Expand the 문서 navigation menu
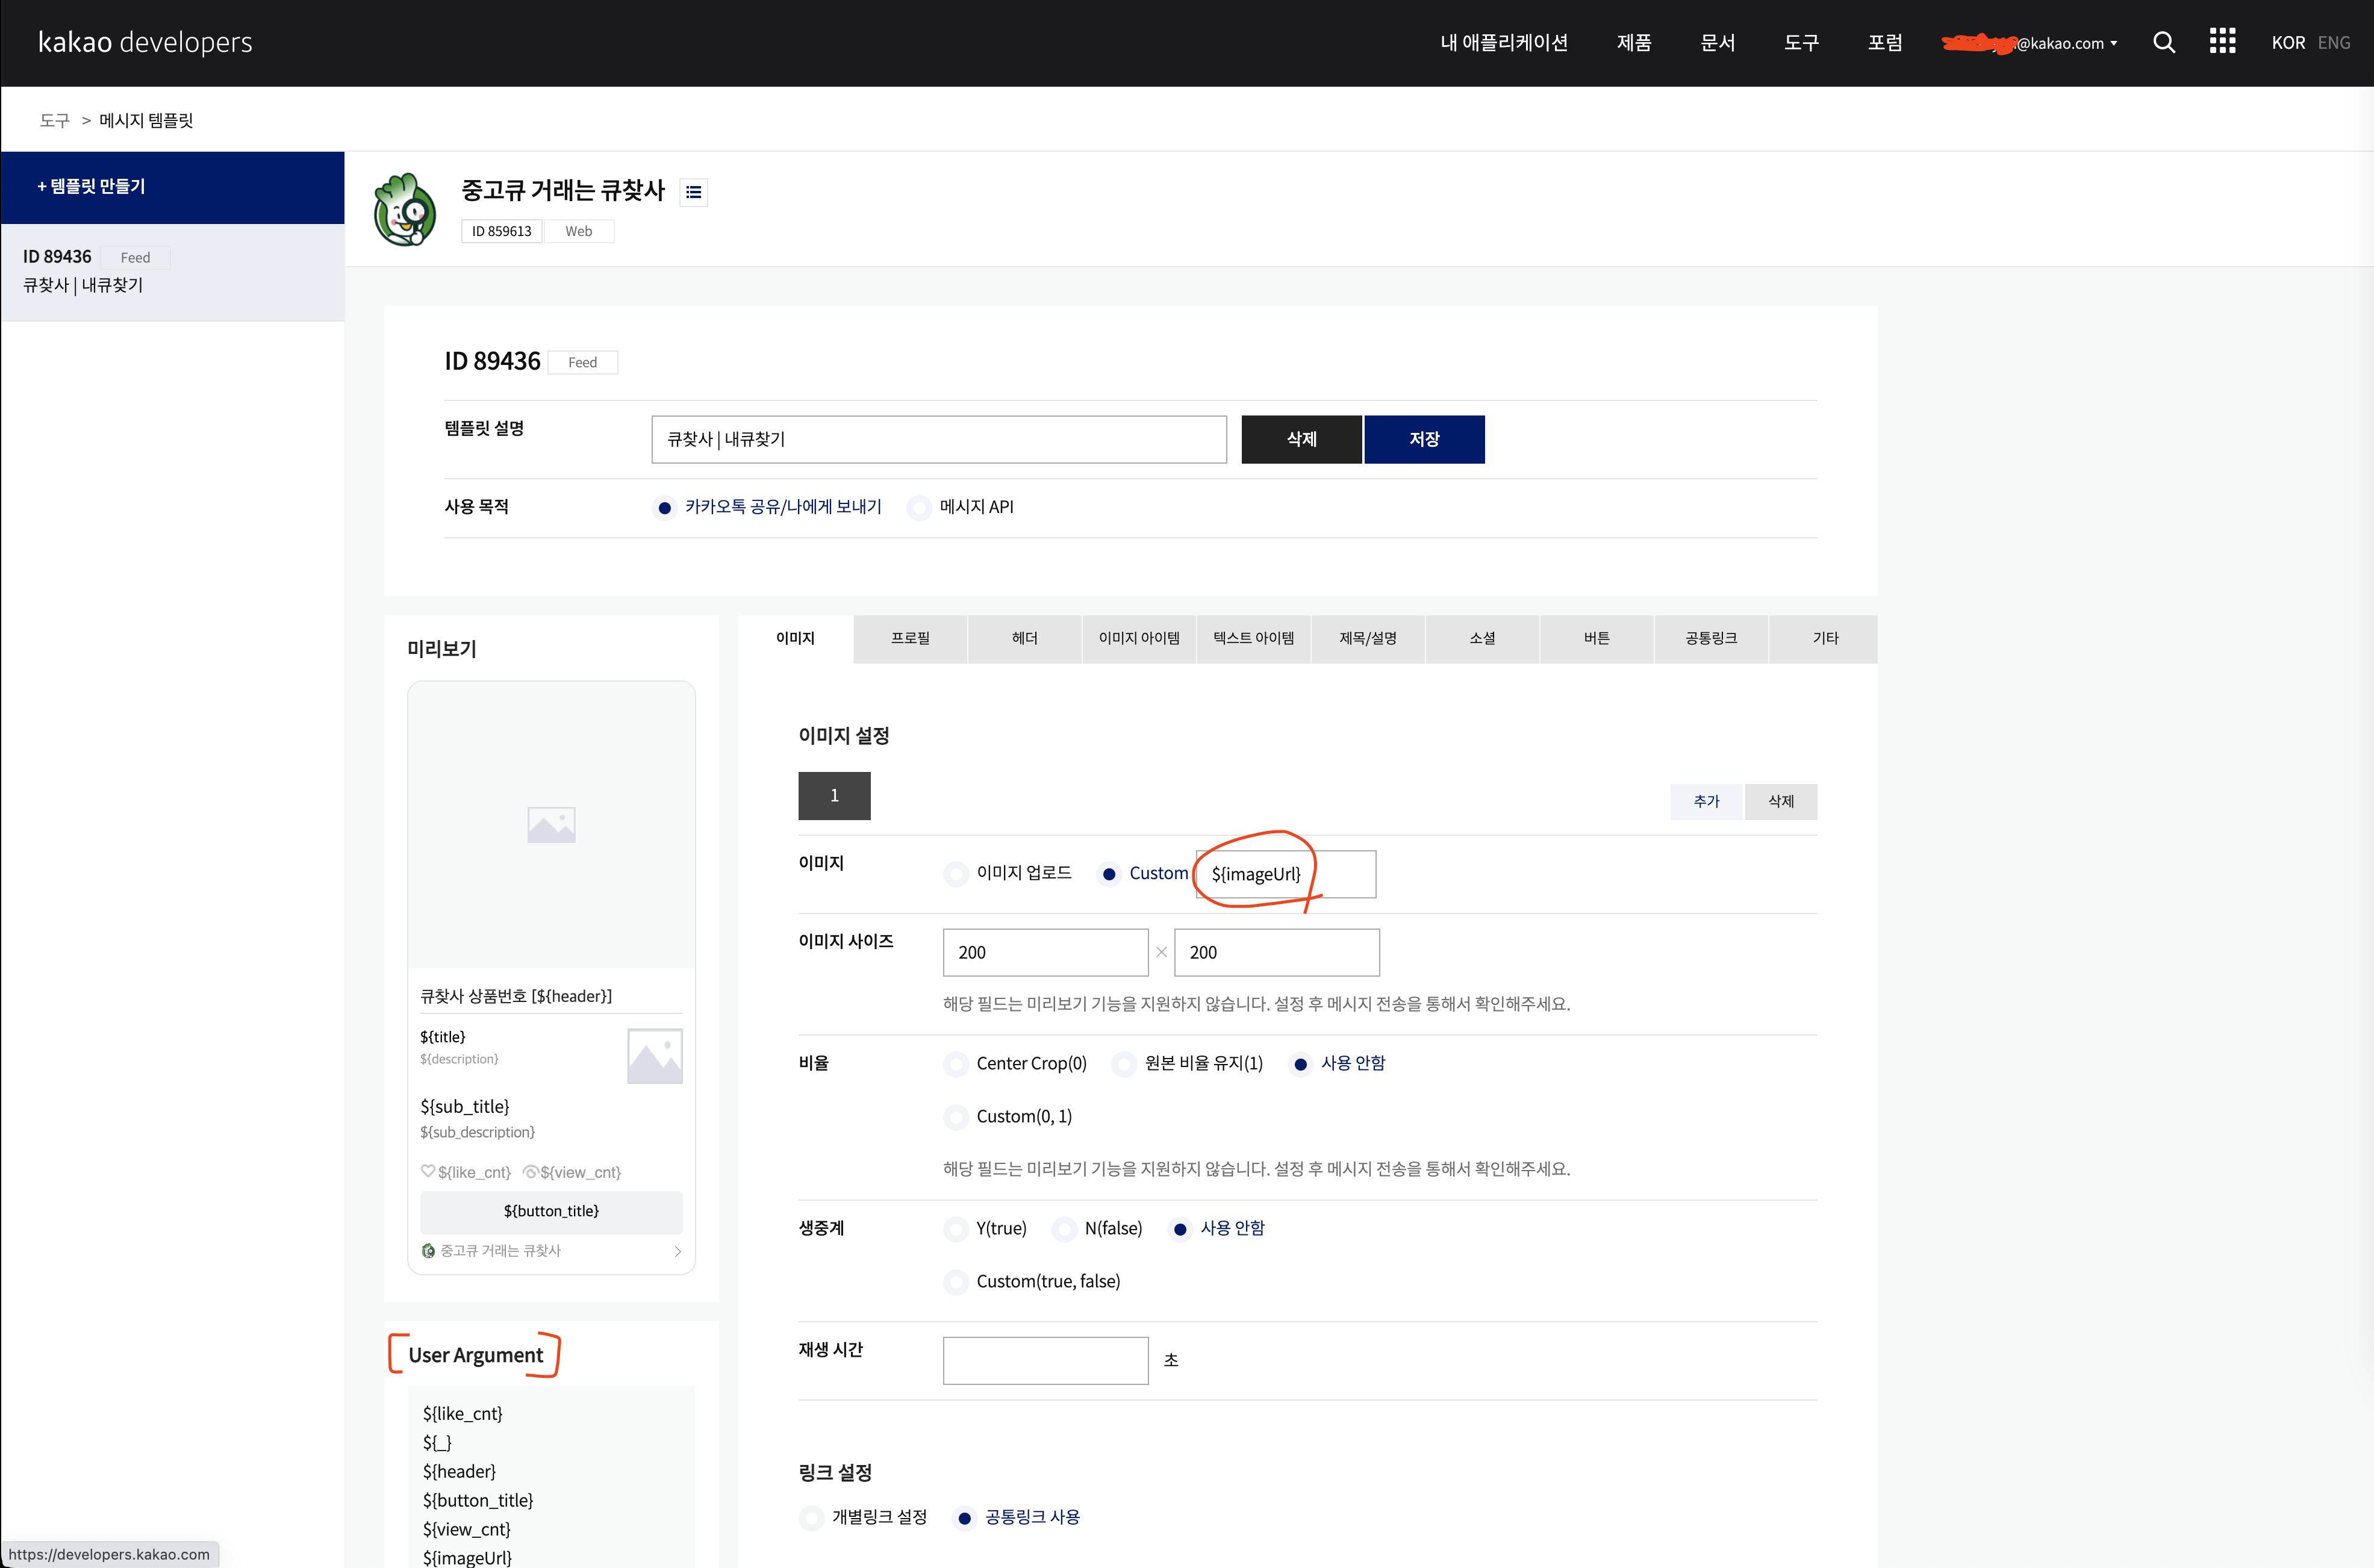This screenshot has width=2374, height=1568. pos(1717,42)
